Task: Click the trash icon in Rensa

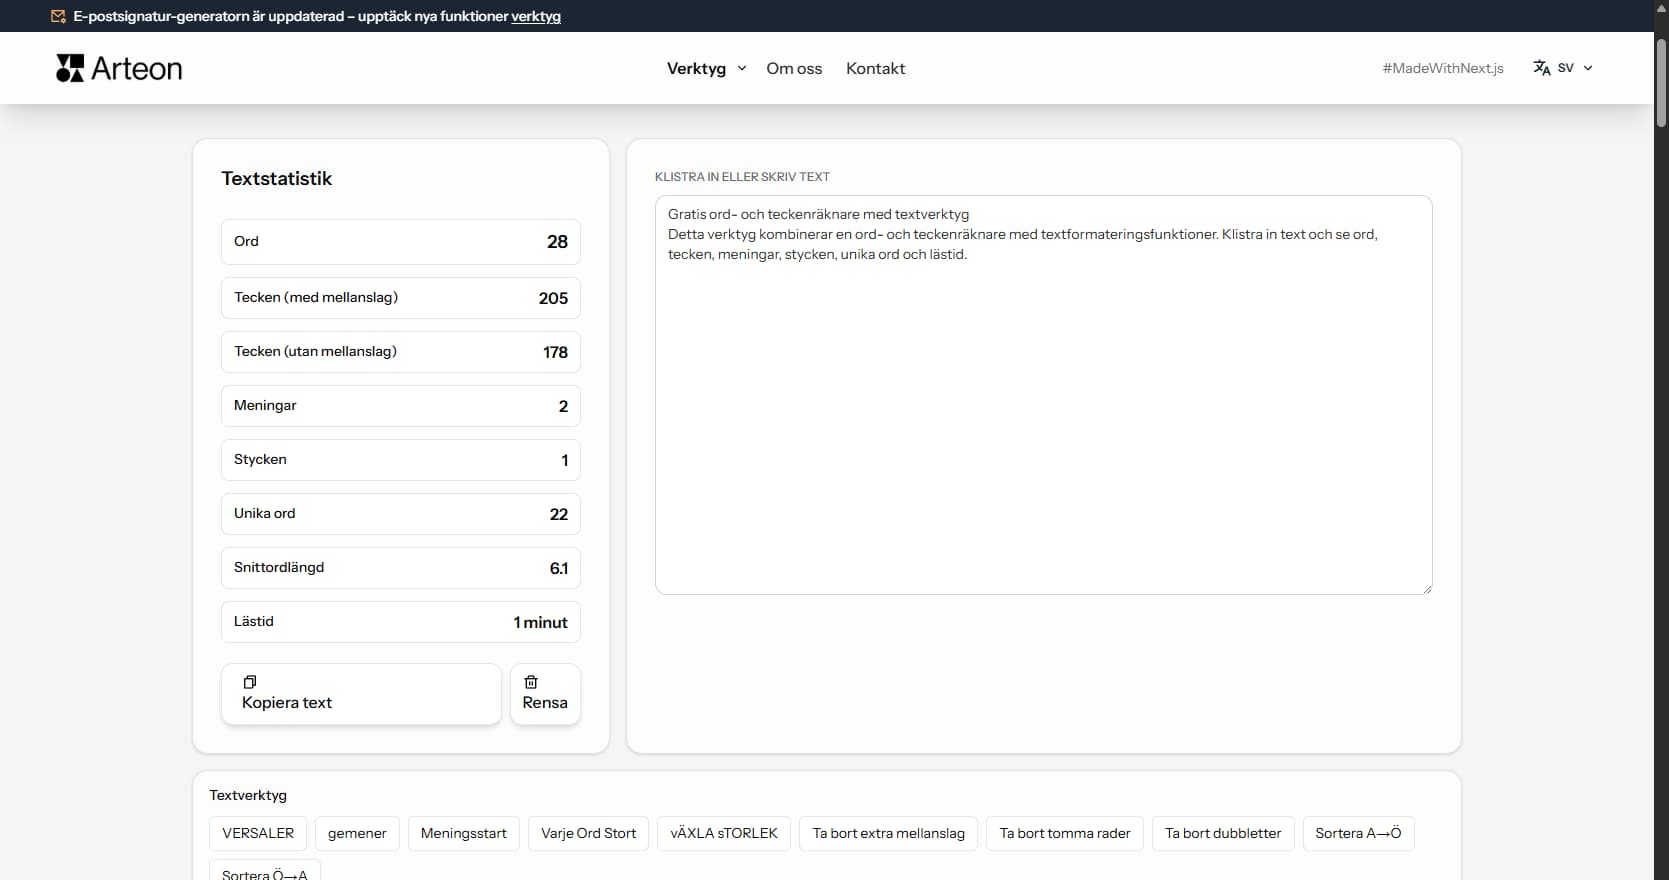Action: (x=531, y=682)
